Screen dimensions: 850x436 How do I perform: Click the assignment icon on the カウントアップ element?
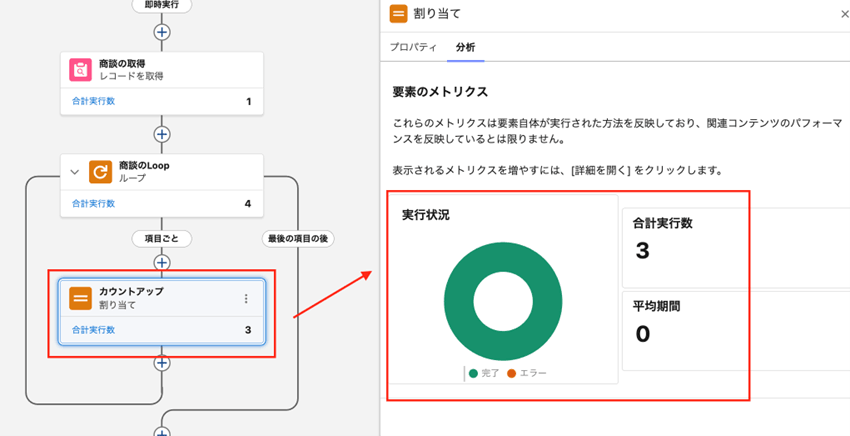coord(80,298)
